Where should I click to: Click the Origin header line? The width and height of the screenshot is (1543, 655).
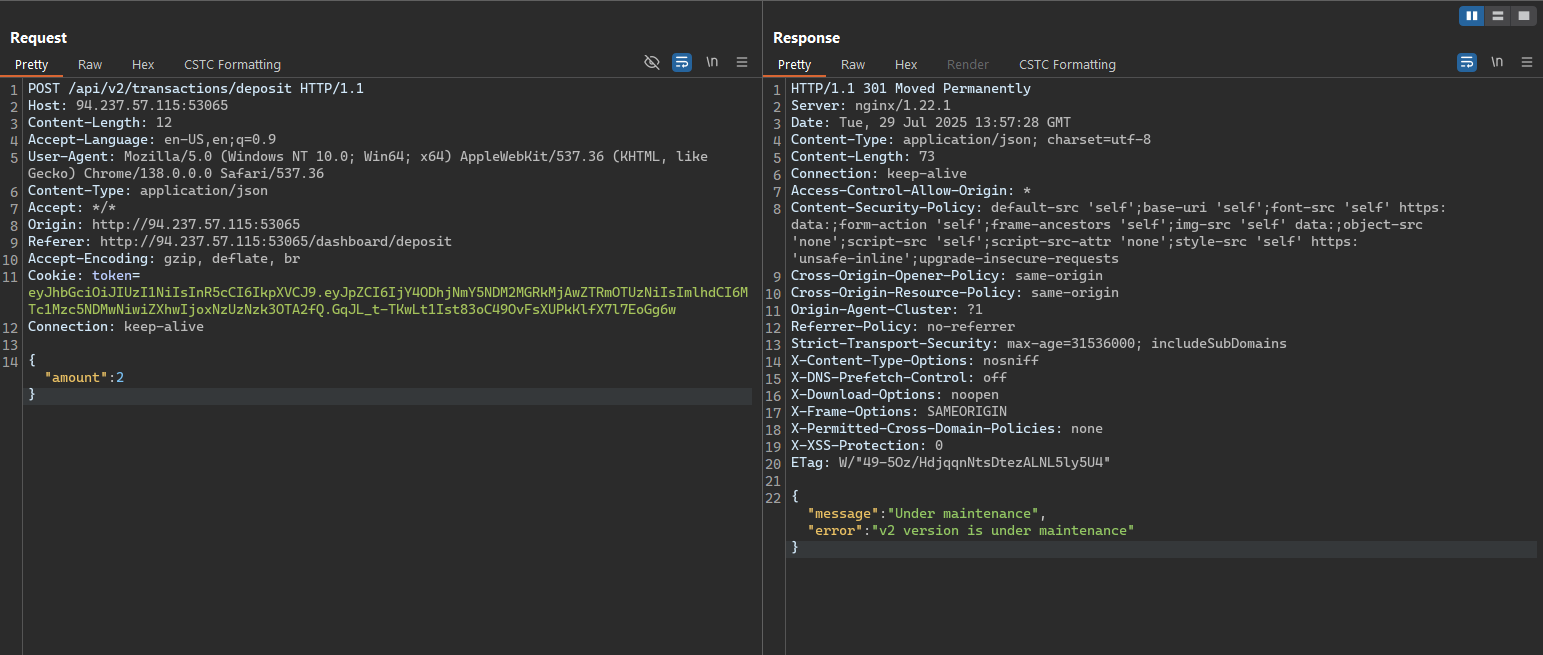[164, 224]
